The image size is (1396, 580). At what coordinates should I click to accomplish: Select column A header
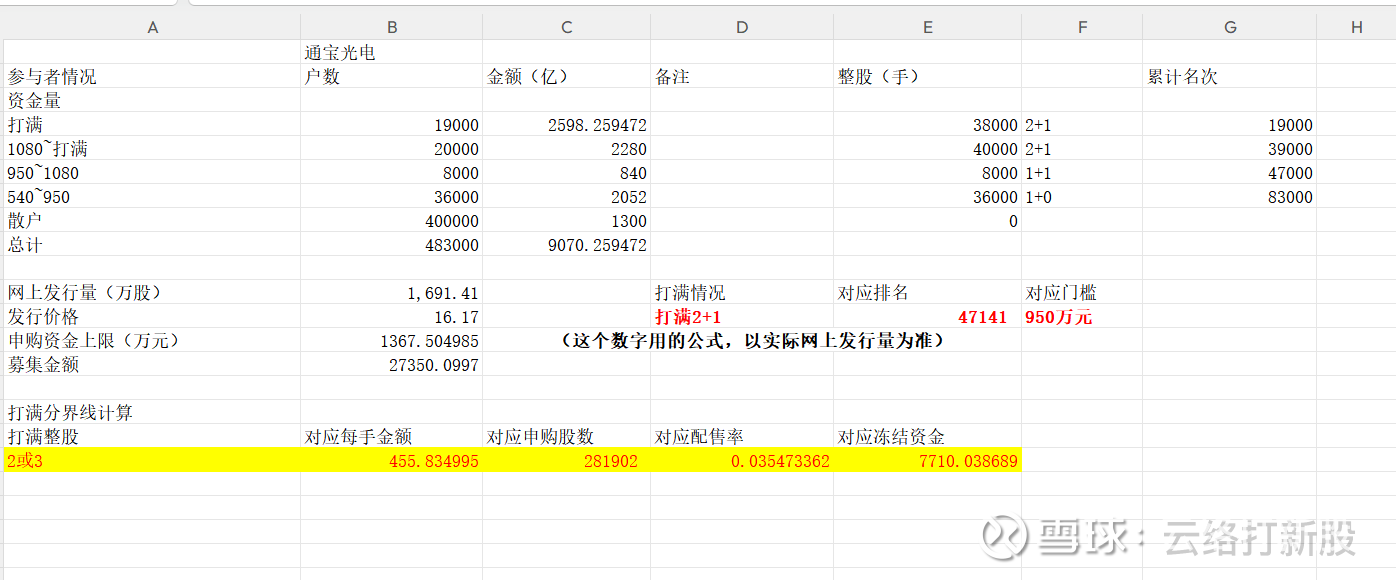coord(152,27)
